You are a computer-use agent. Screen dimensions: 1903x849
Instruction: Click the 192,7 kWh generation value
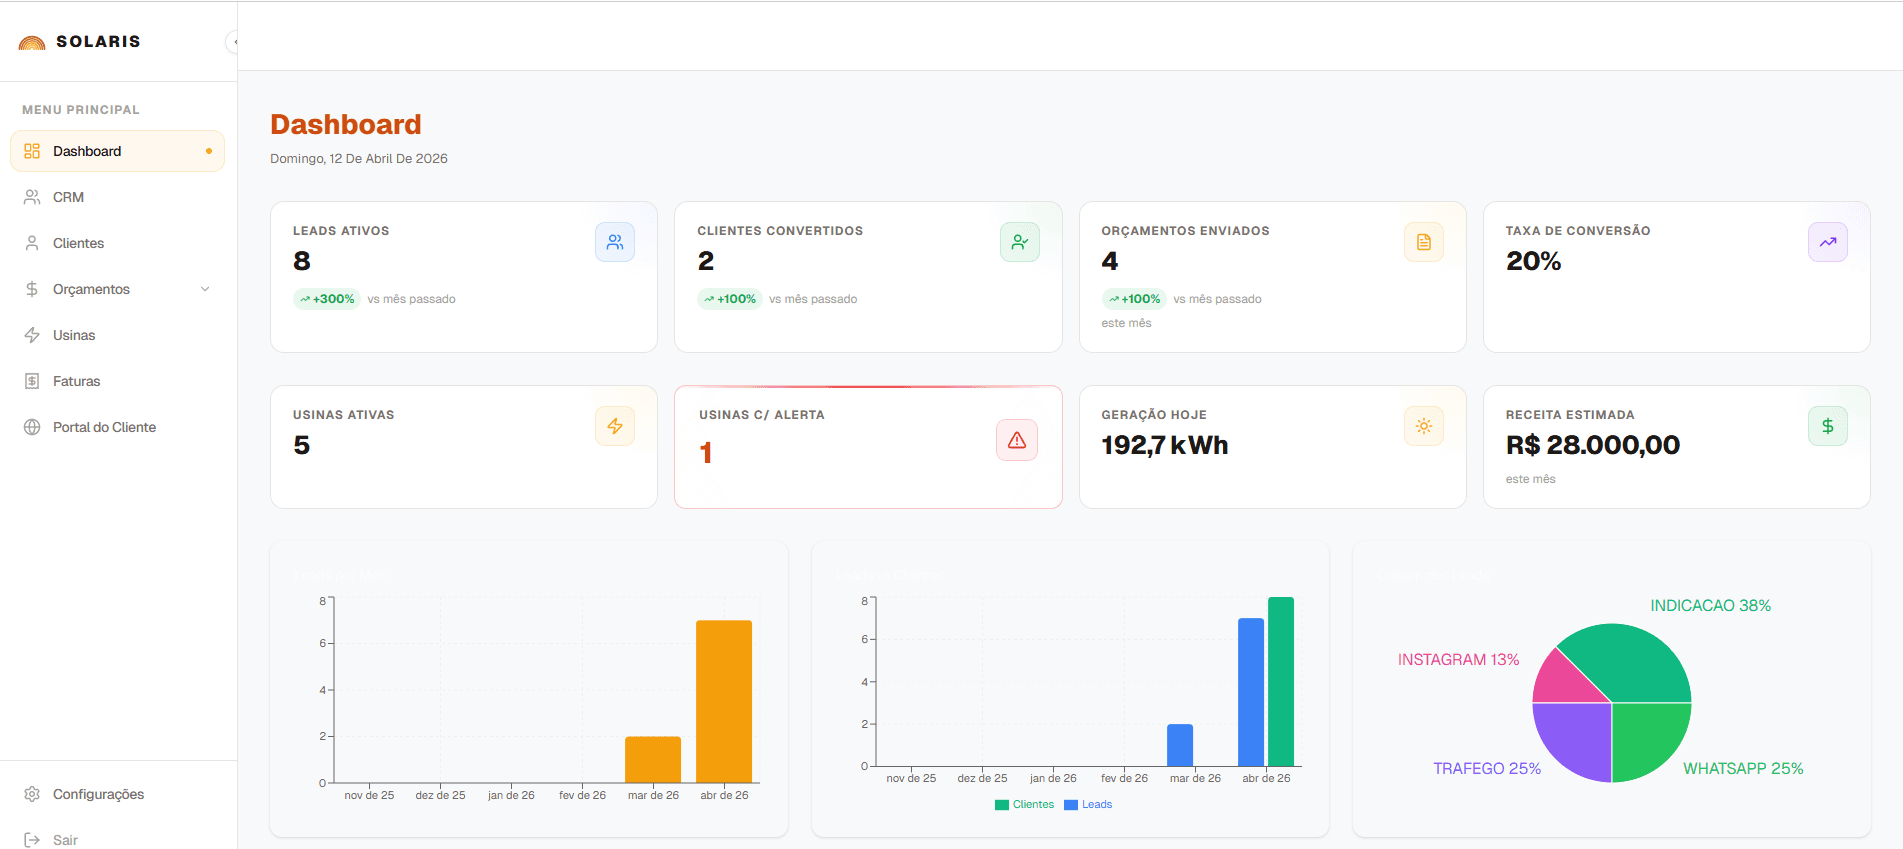pyautogui.click(x=1165, y=445)
